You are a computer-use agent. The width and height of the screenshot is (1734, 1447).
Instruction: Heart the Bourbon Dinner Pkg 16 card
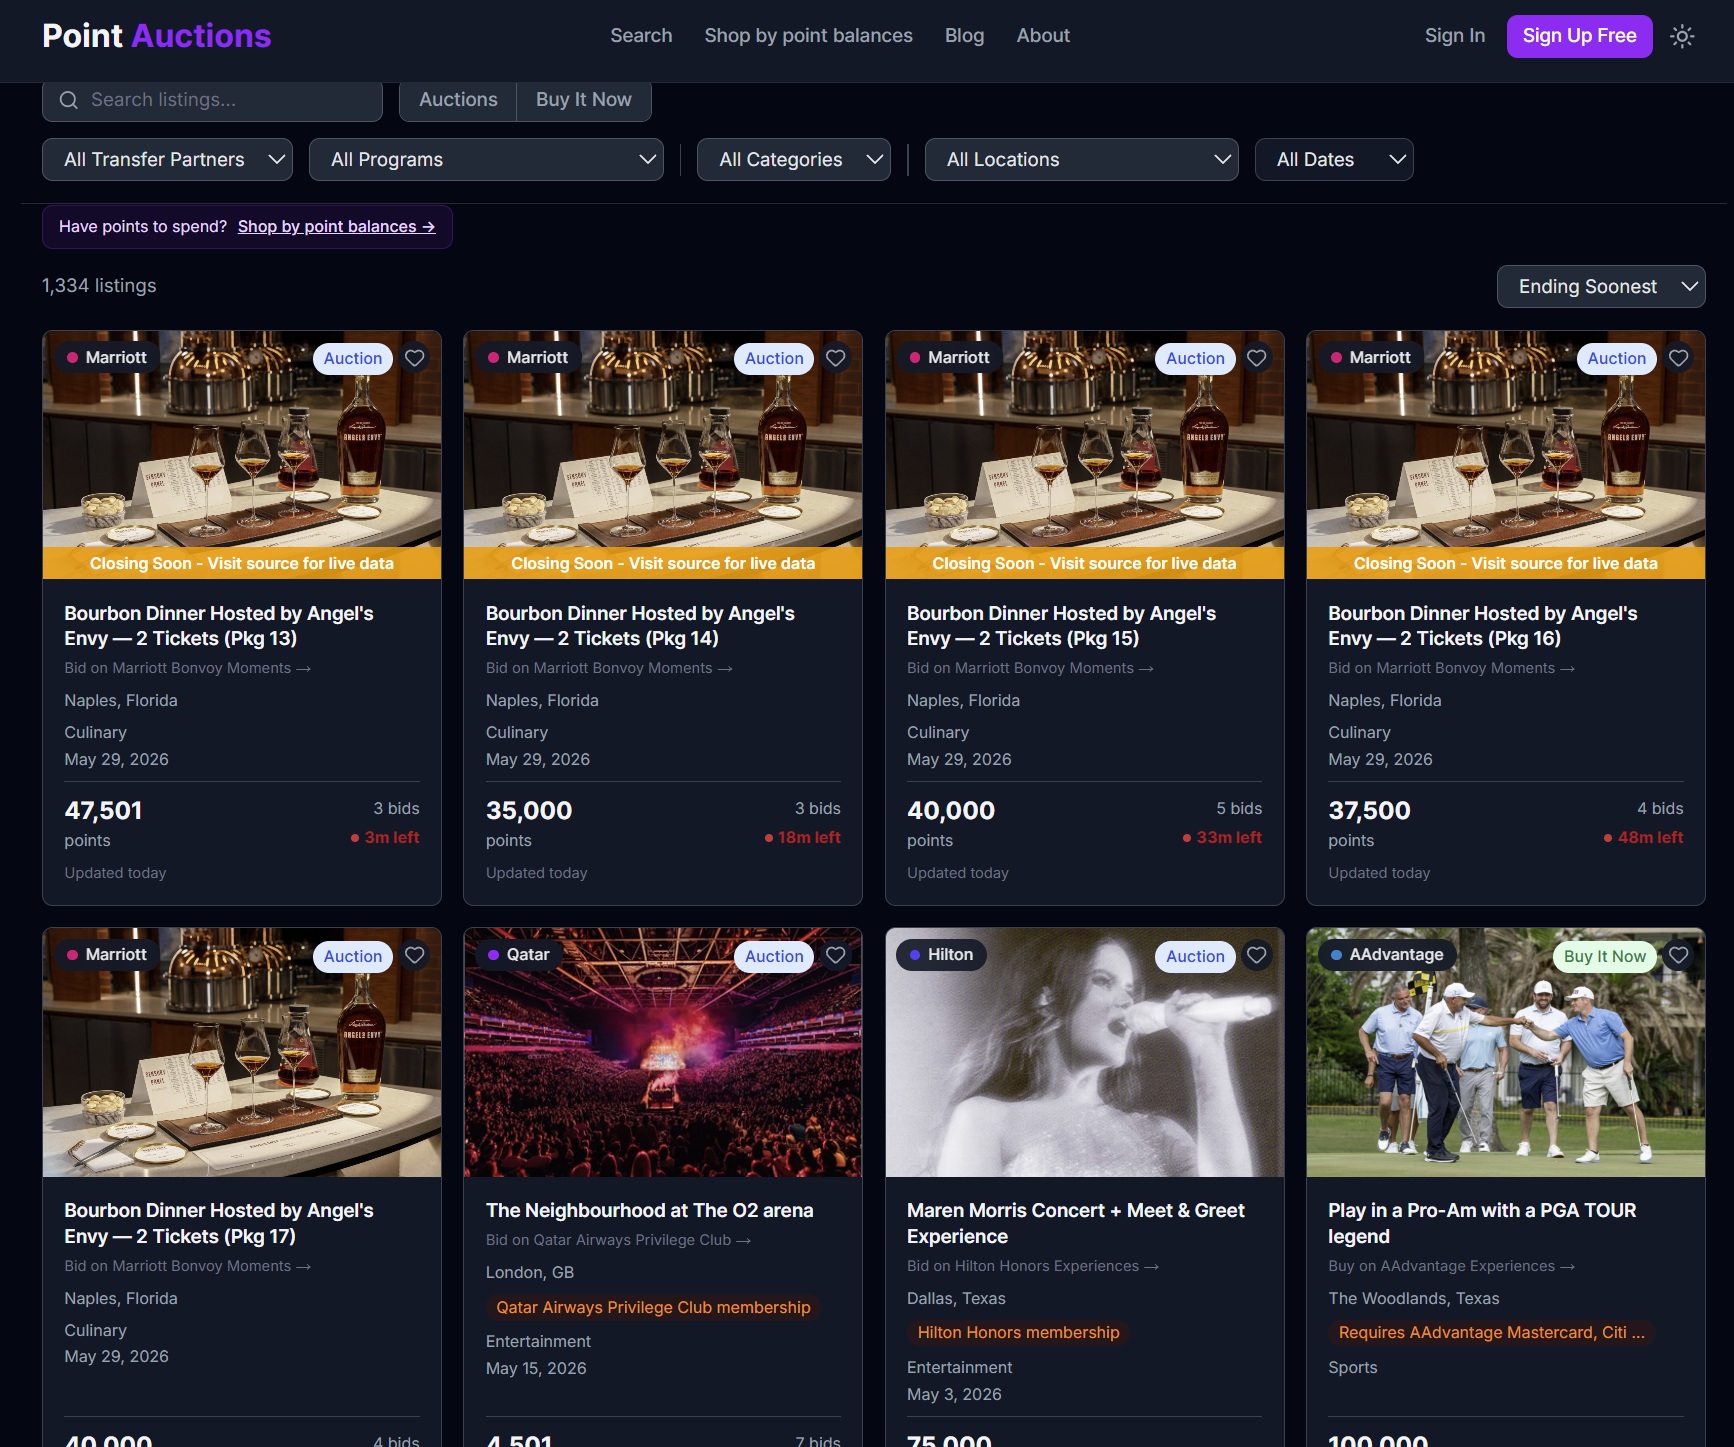coord(1679,358)
